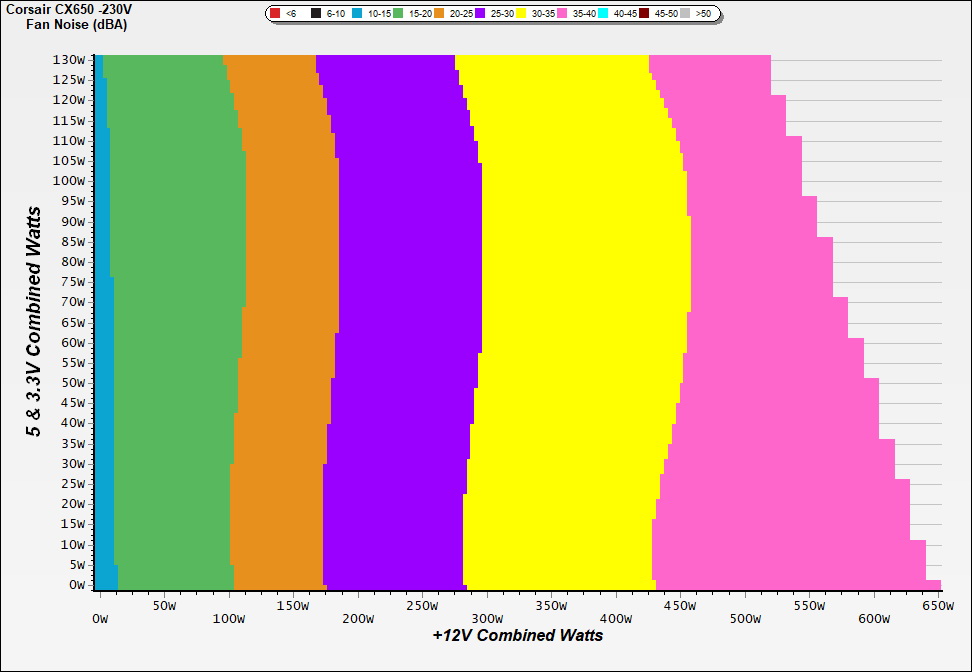Select the black 6-10 legend swatch
This screenshot has width=972, height=672.
click(x=316, y=14)
